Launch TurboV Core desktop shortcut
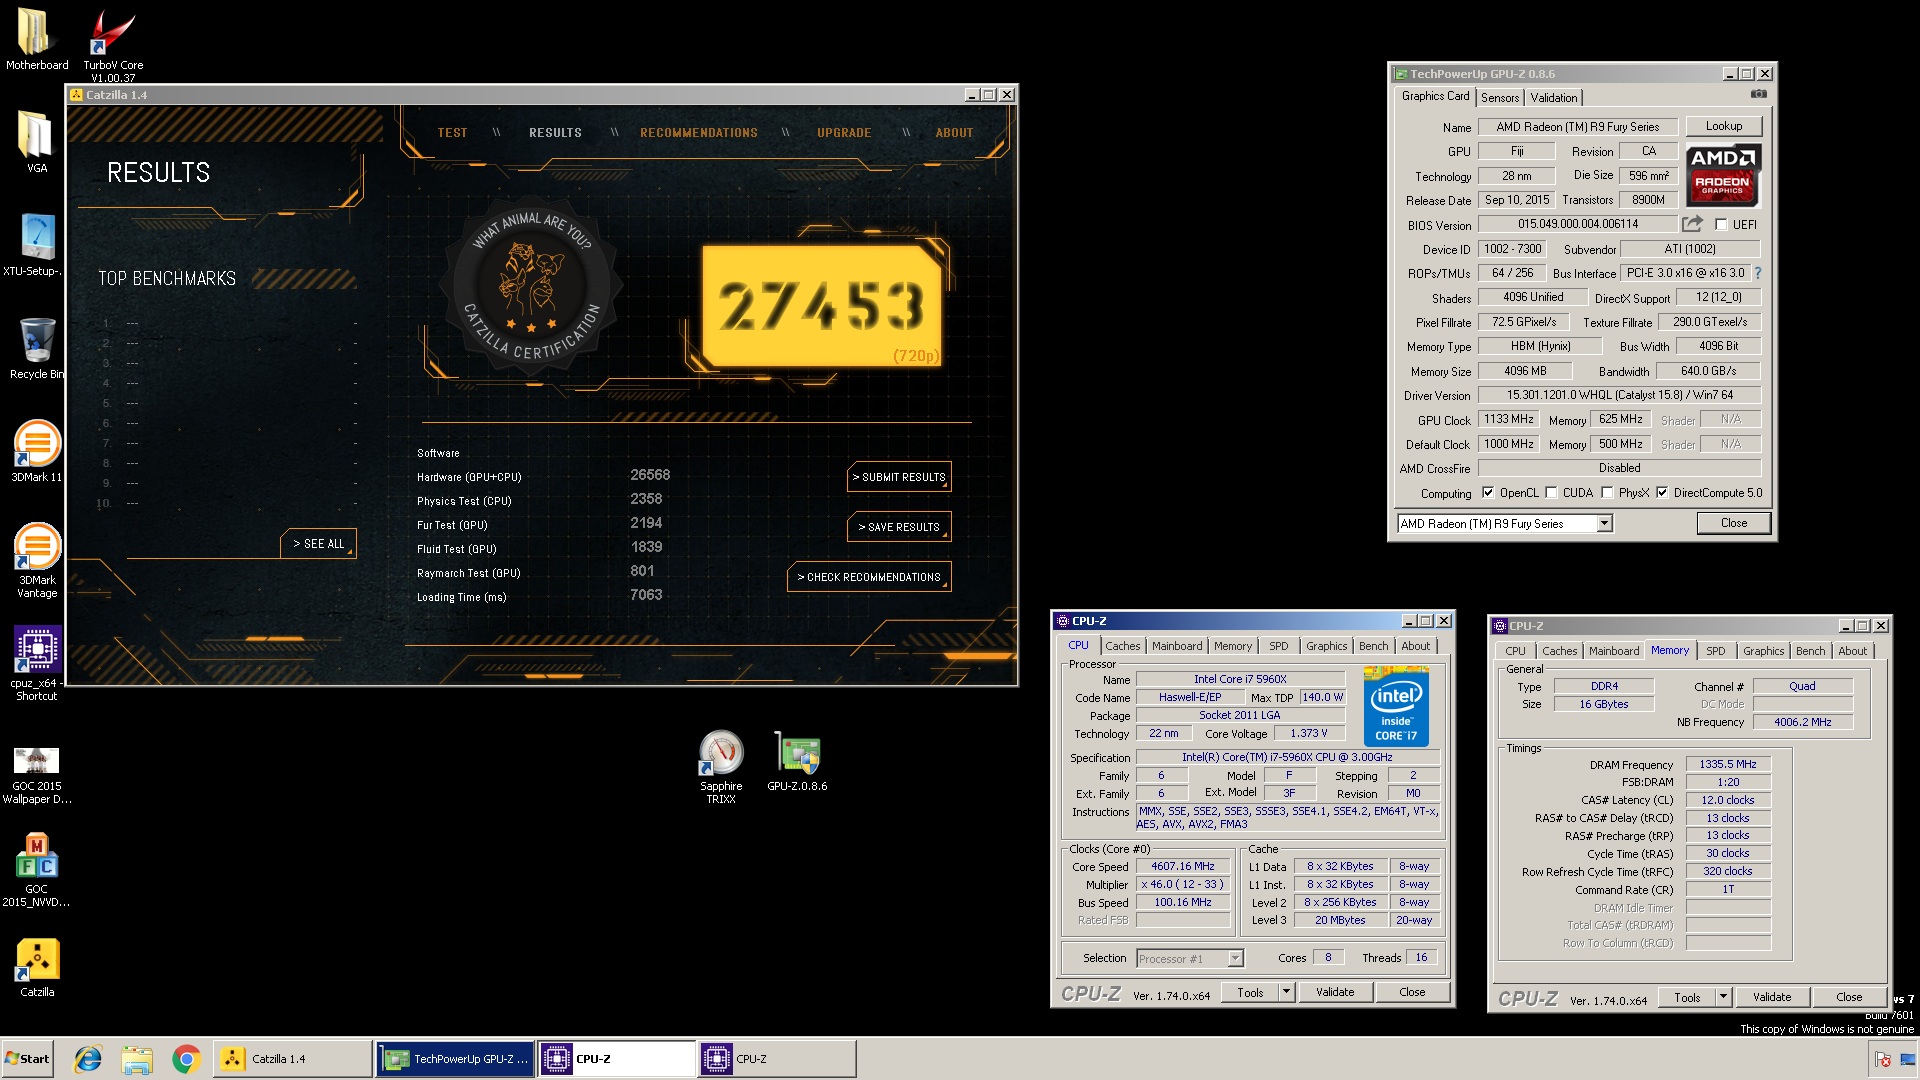 tap(112, 44)
